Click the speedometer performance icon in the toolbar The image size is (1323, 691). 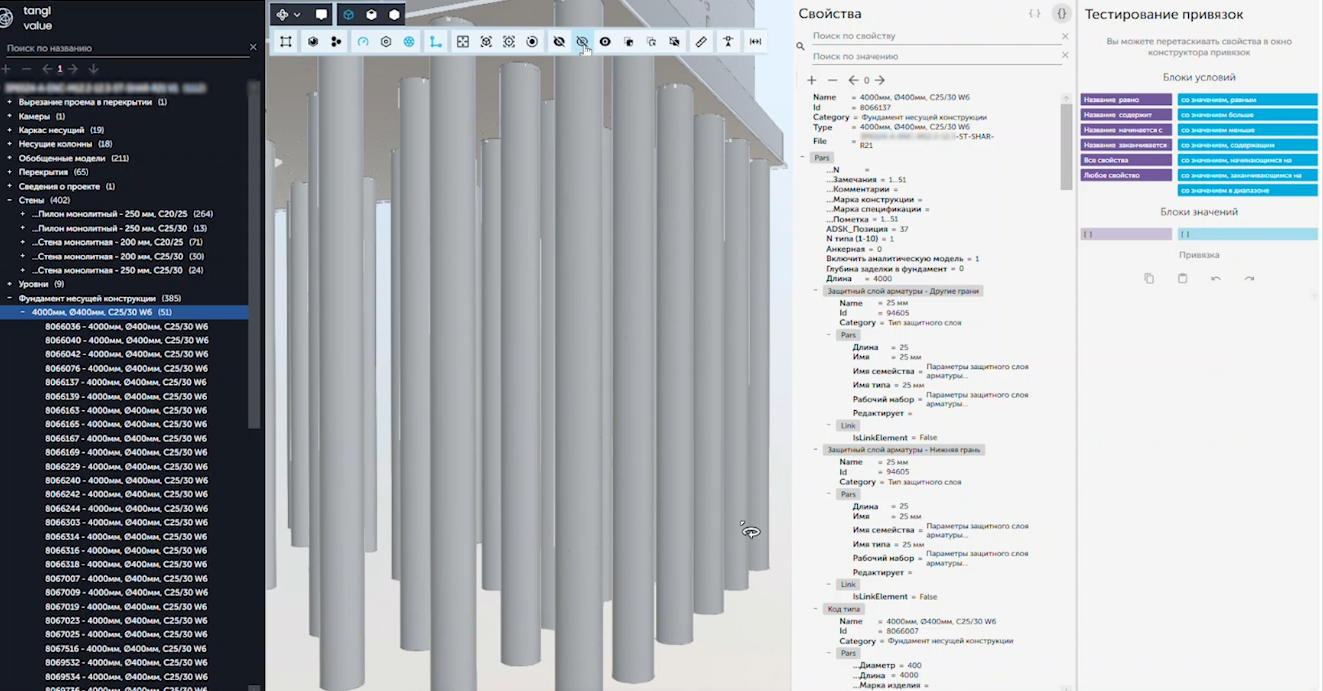click(363, 42)
